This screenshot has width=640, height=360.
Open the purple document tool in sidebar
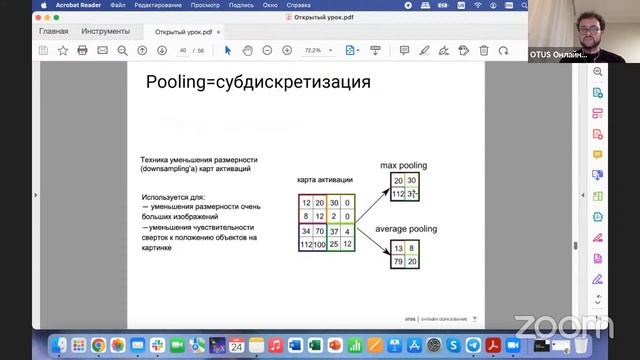[x=598, y=258]
